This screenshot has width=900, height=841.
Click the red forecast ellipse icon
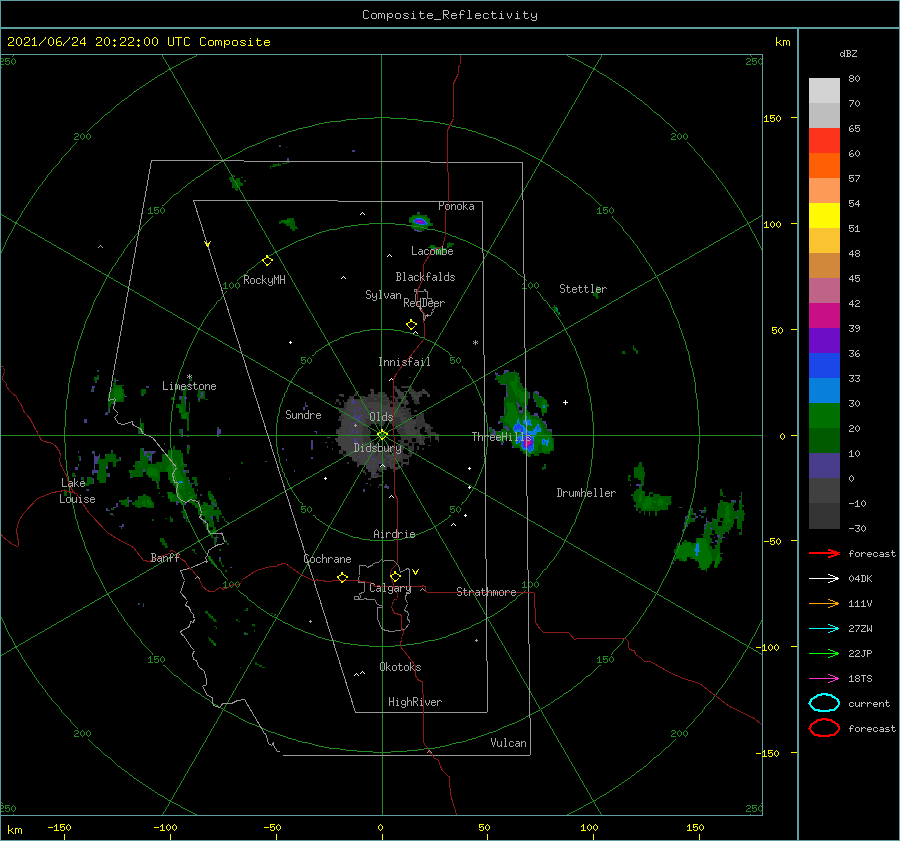(x=824, y=728)
